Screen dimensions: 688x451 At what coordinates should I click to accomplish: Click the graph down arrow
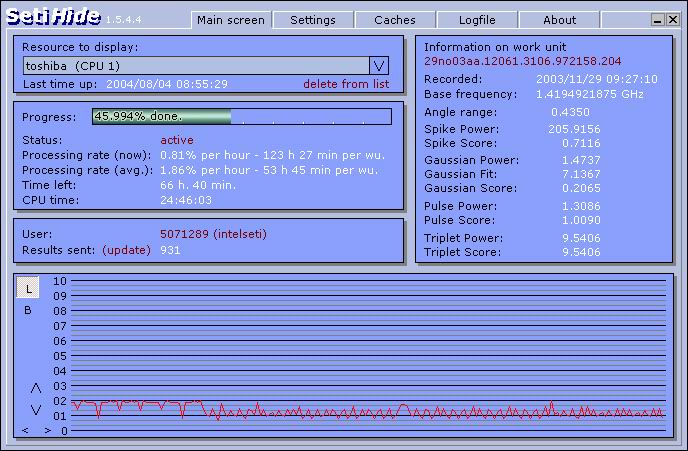click(x=36, y=410)
